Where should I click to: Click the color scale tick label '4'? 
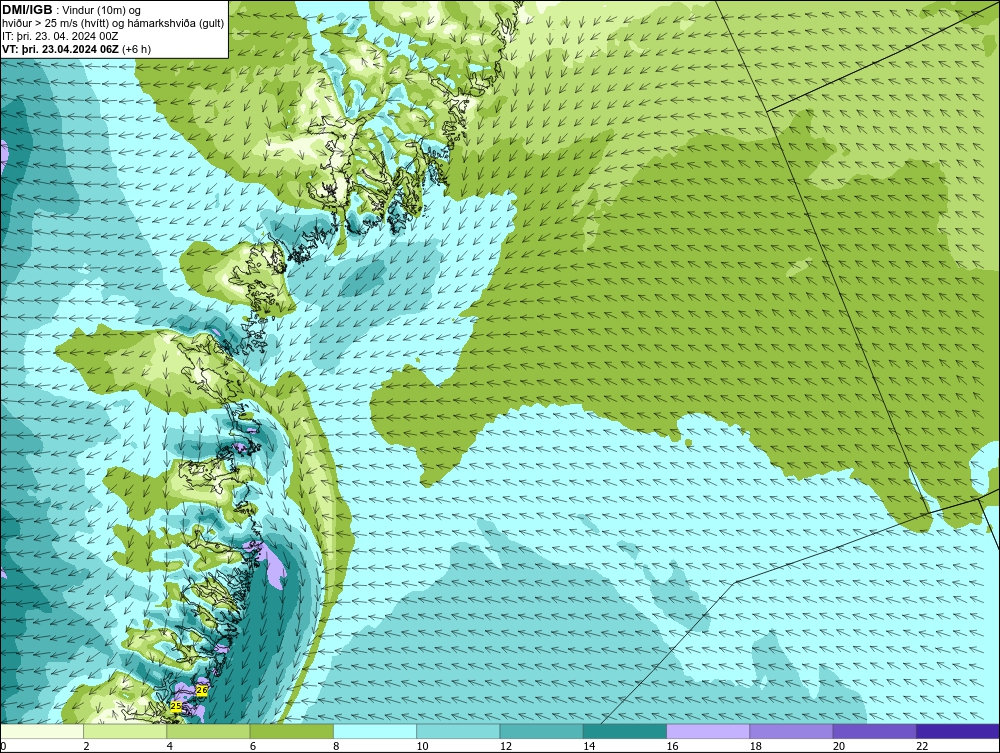(170, 746)
